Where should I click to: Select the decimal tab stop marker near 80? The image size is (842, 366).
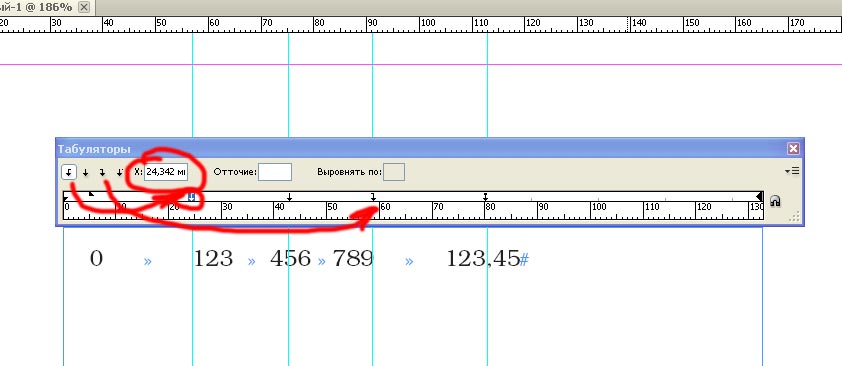point(485,197)
